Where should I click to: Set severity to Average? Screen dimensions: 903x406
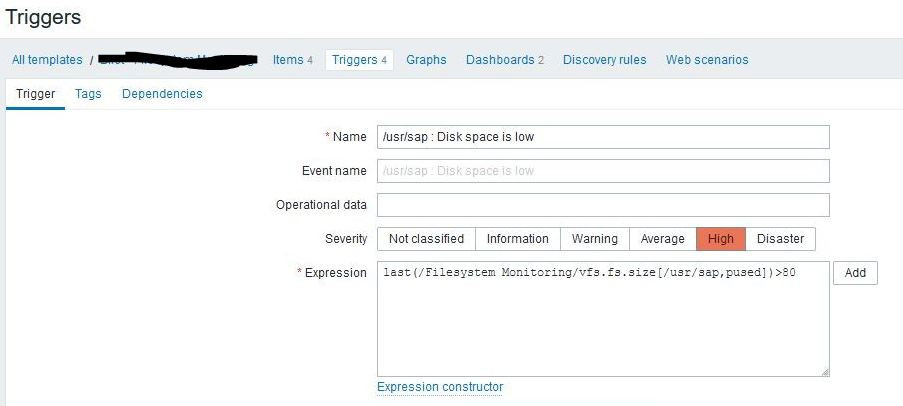tap(662, 239)
